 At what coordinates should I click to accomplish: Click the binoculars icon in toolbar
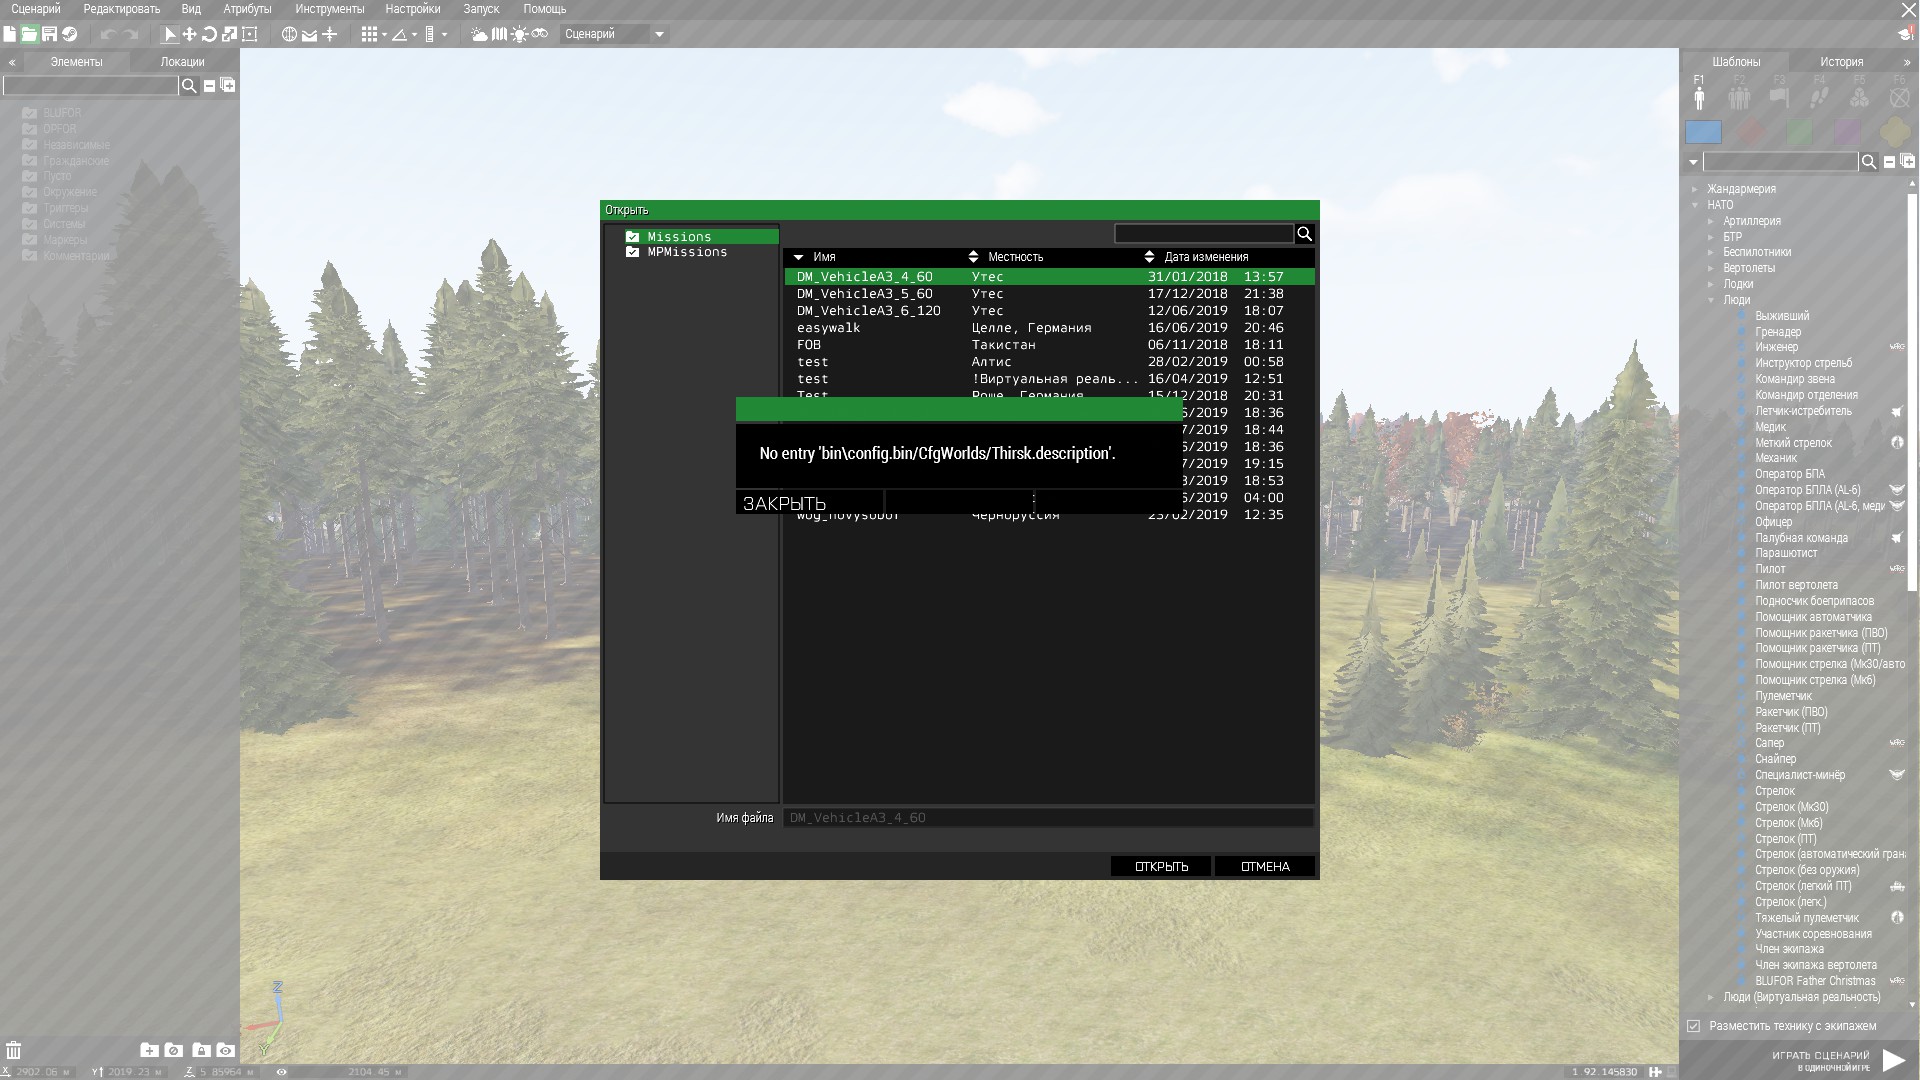pos(540,34)
